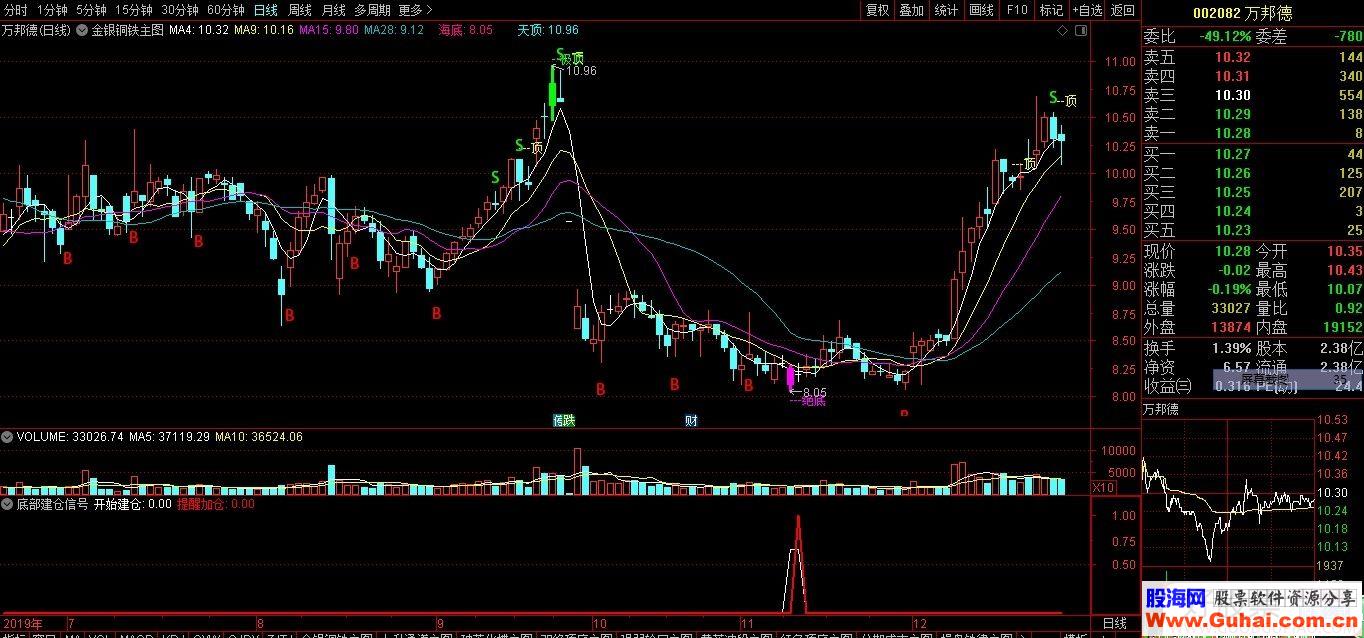Switch to the 60分钟 period tab
This screenshot has width=1364, height=638.
tap(226, 10)
